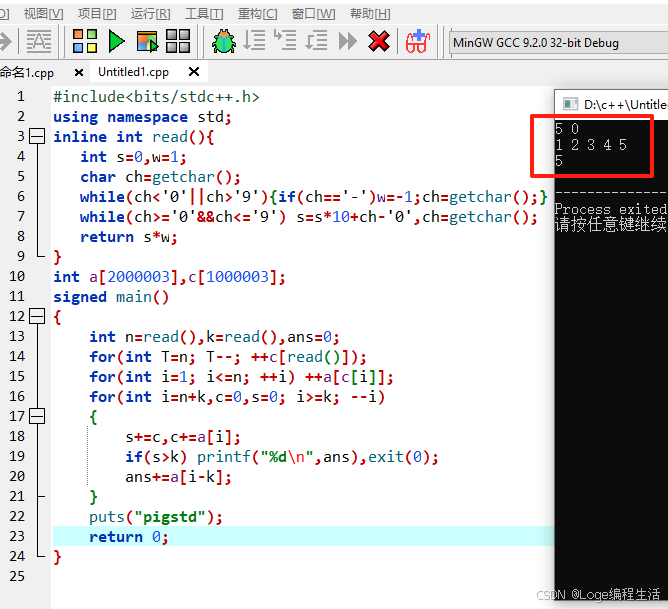668x609 pixels.
Task: Open the 运行[R] menu
Action: click(x=150, y=14)
